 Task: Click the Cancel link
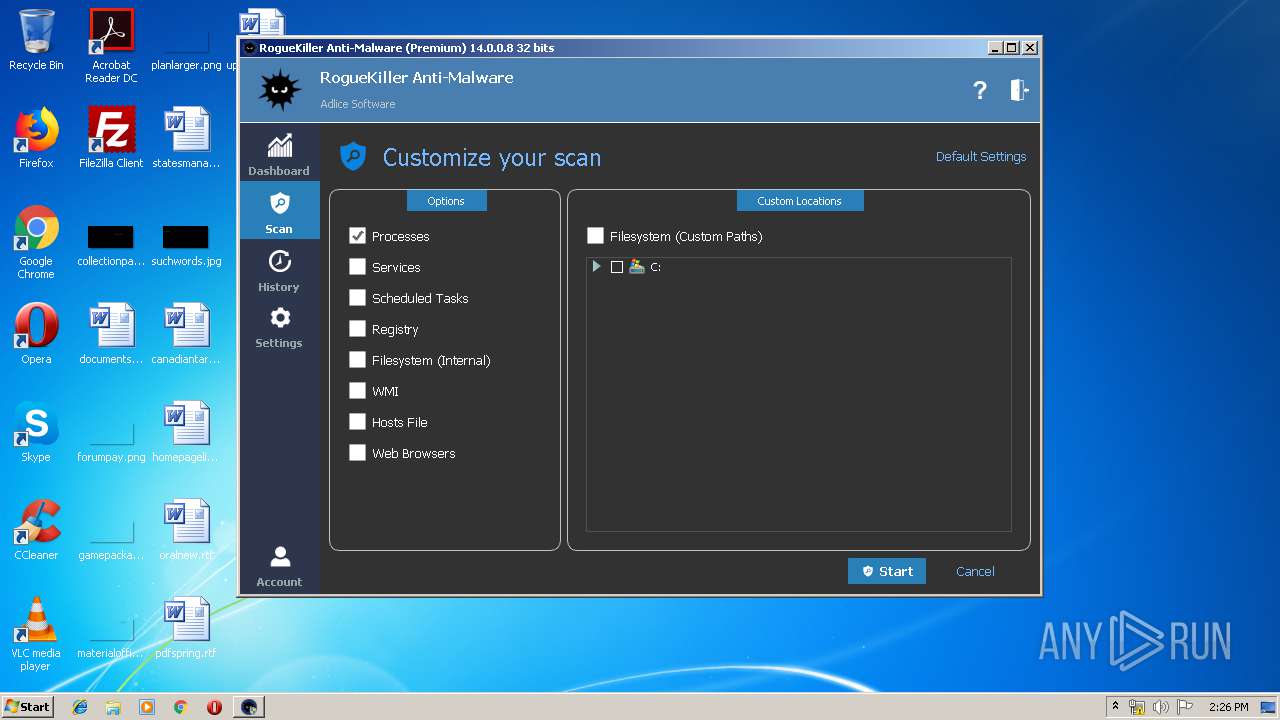975,572
